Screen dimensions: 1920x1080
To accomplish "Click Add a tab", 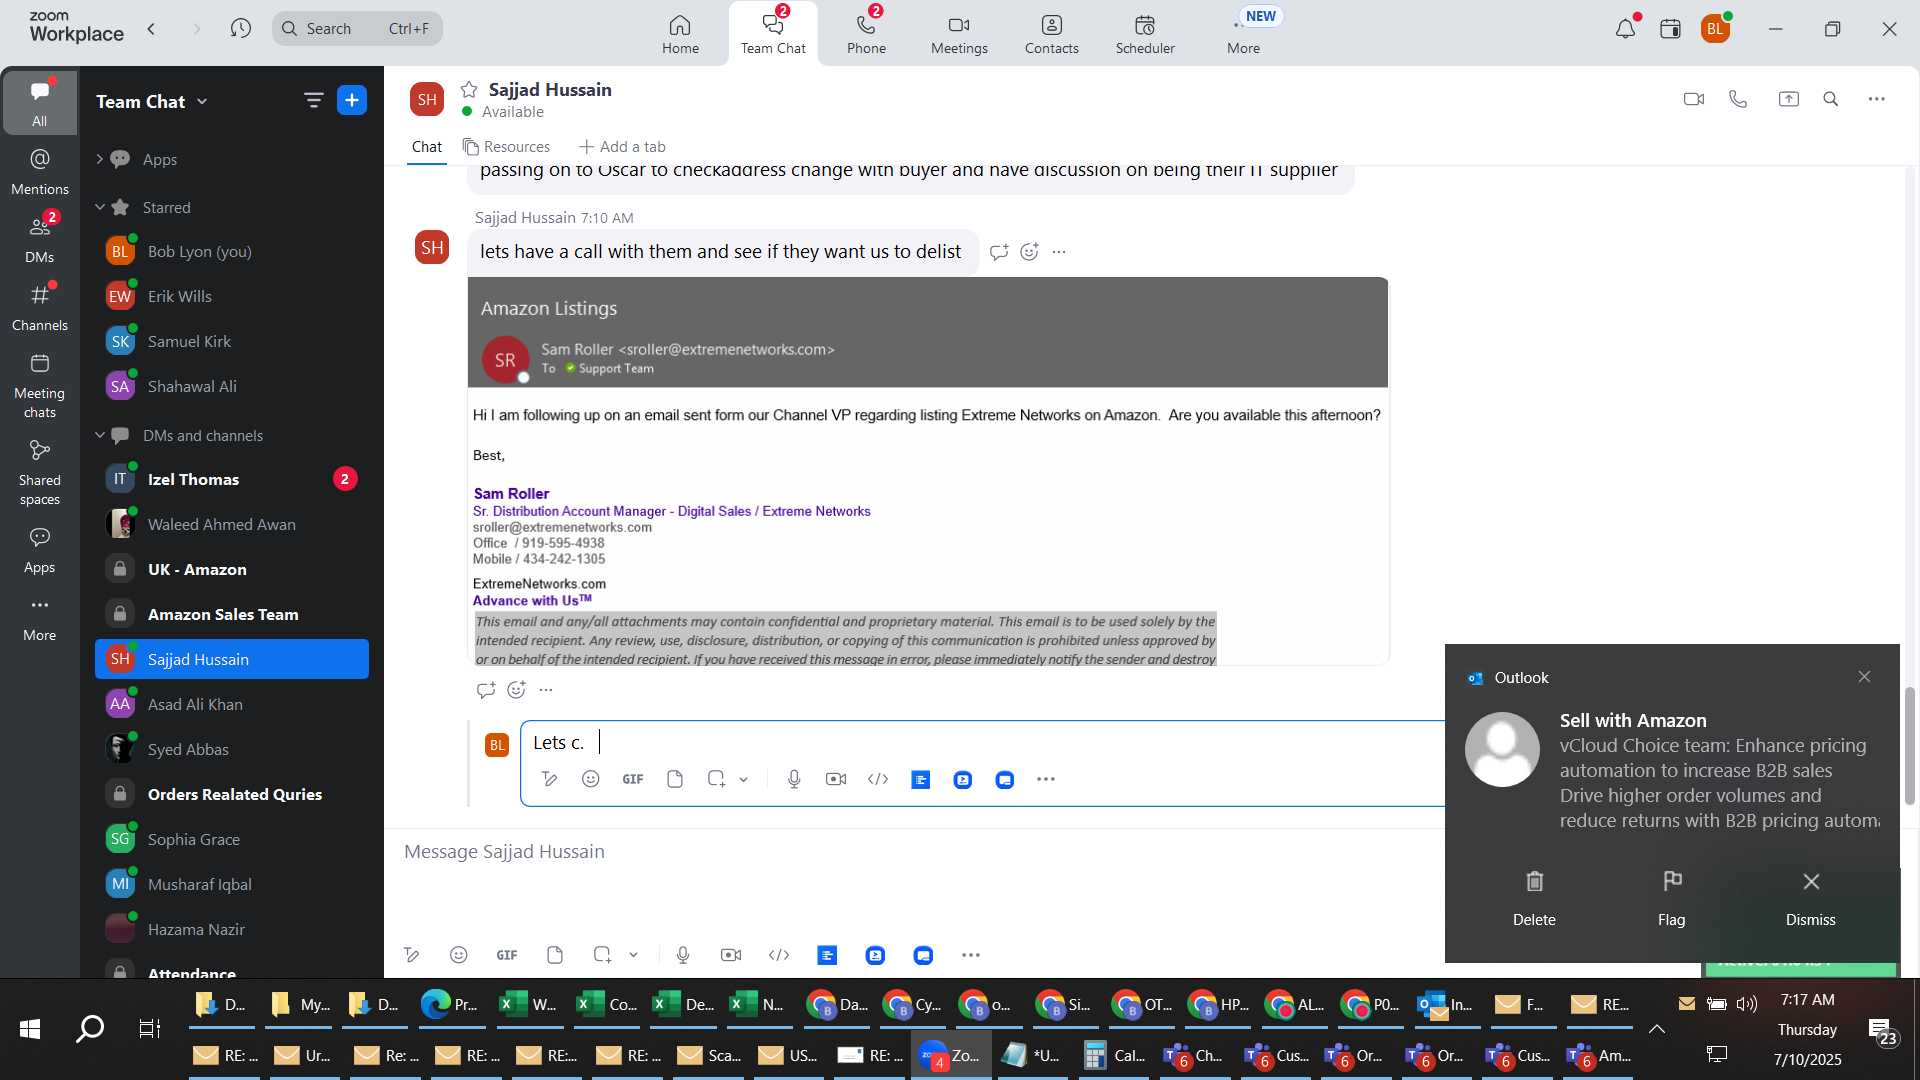I will click(622, 147).
